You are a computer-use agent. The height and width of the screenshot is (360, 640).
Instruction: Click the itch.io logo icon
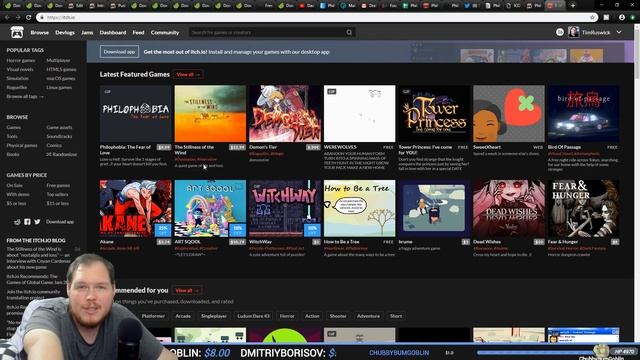click(17, 32)
